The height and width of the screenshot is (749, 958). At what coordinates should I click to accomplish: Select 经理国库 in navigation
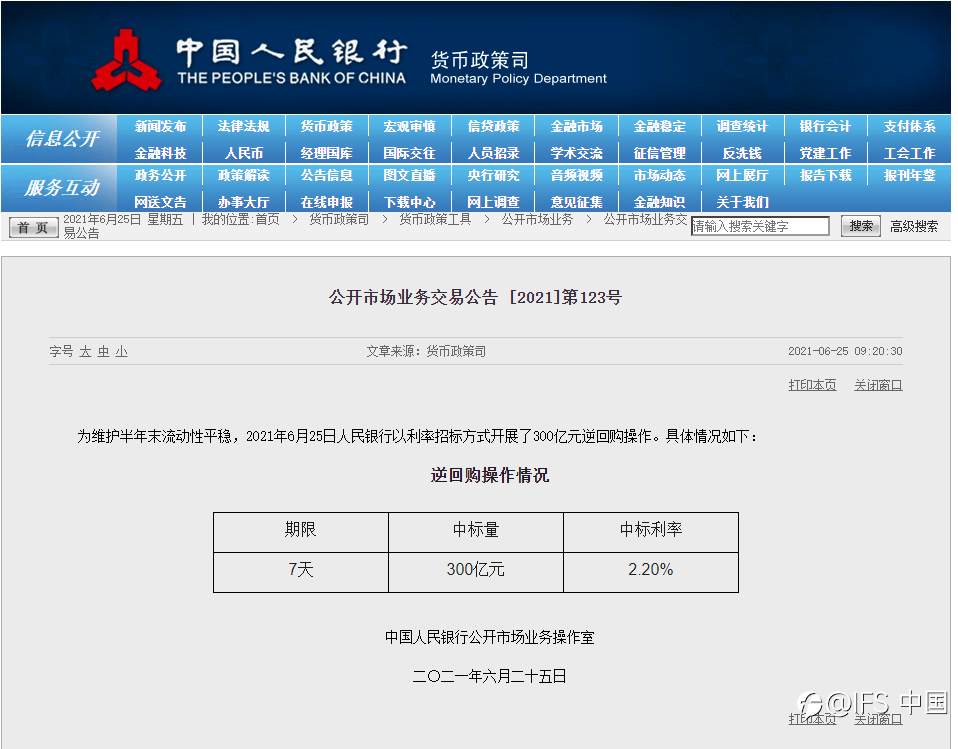326,153
